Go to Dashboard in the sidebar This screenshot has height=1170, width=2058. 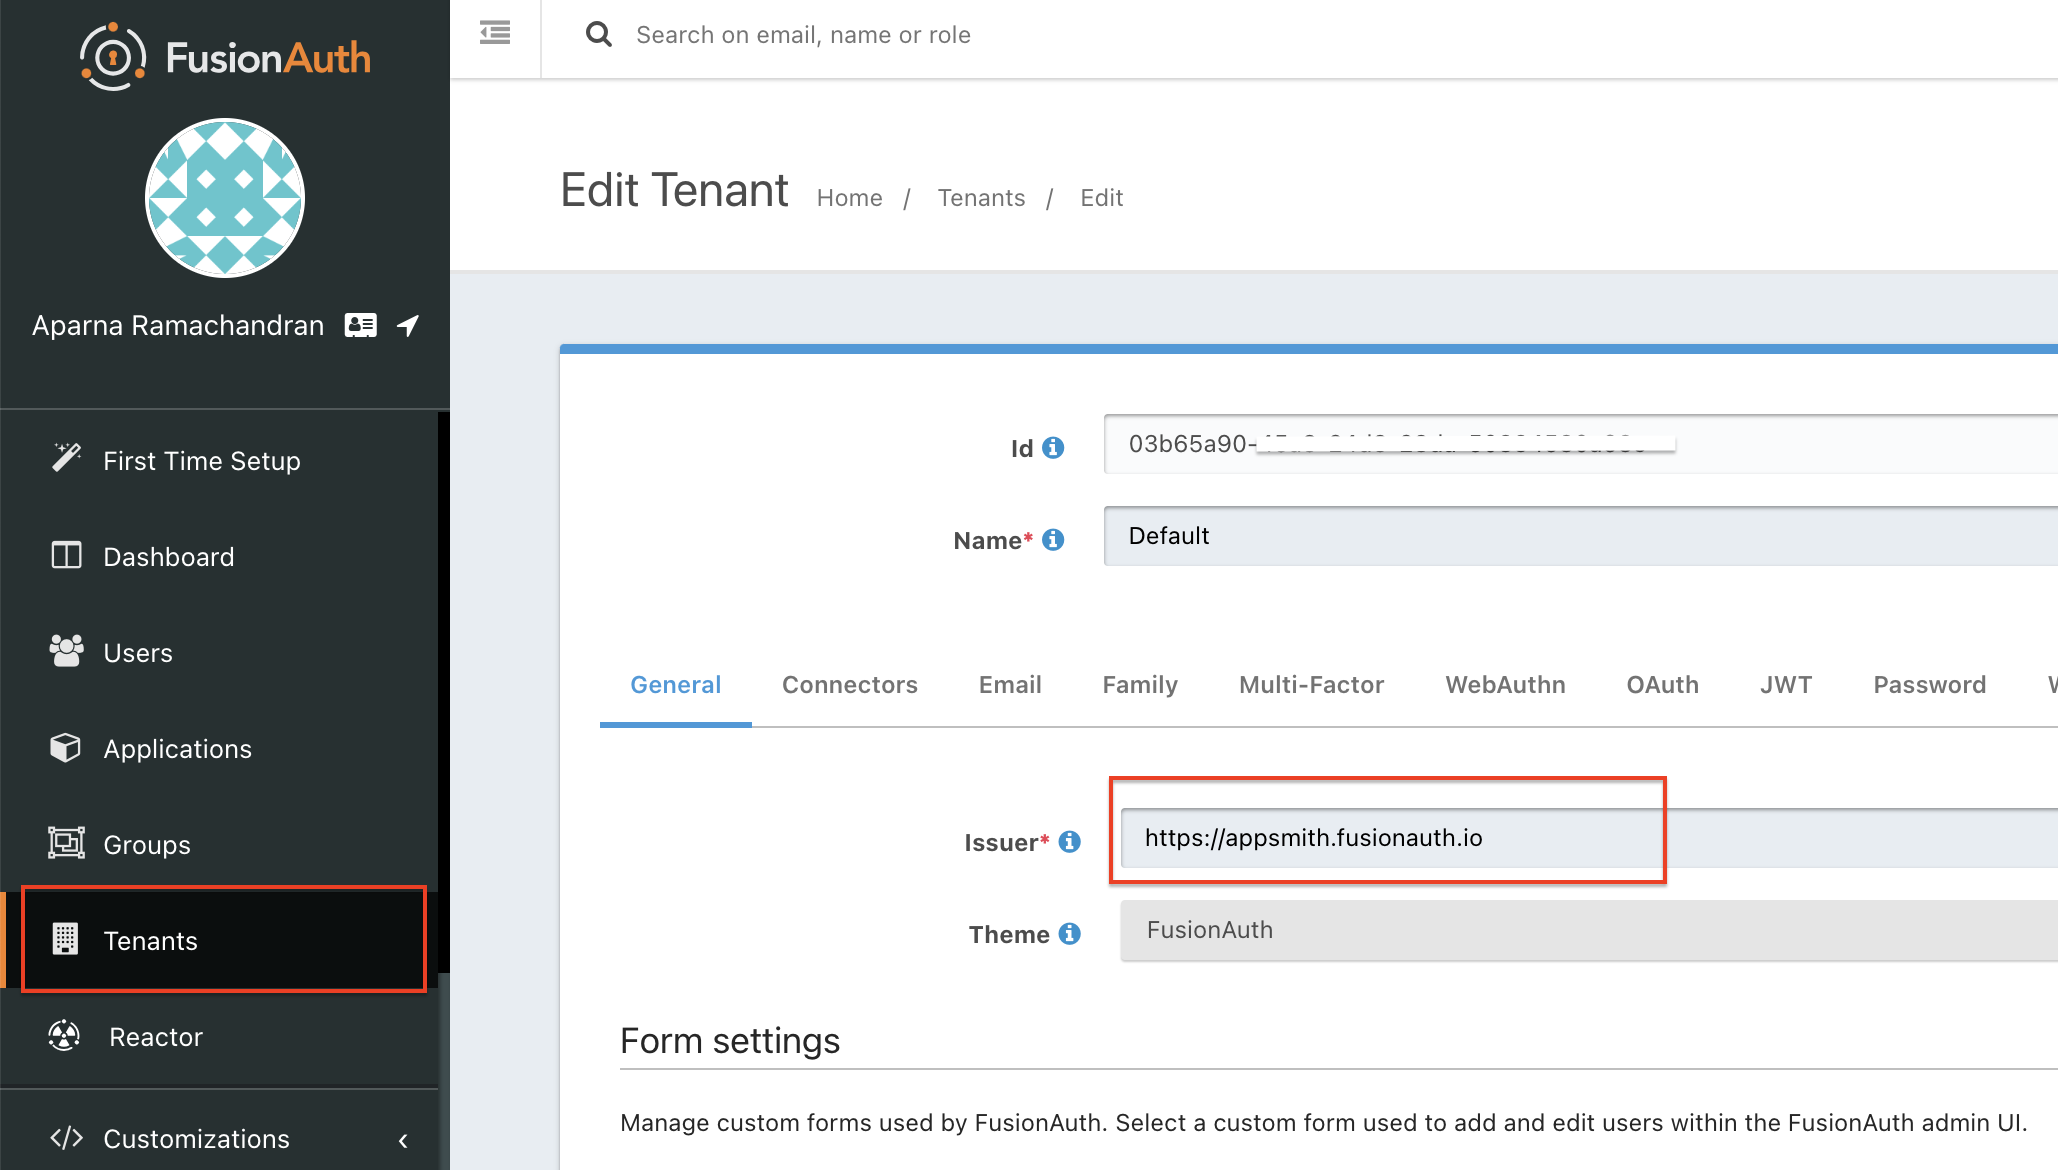168,556
